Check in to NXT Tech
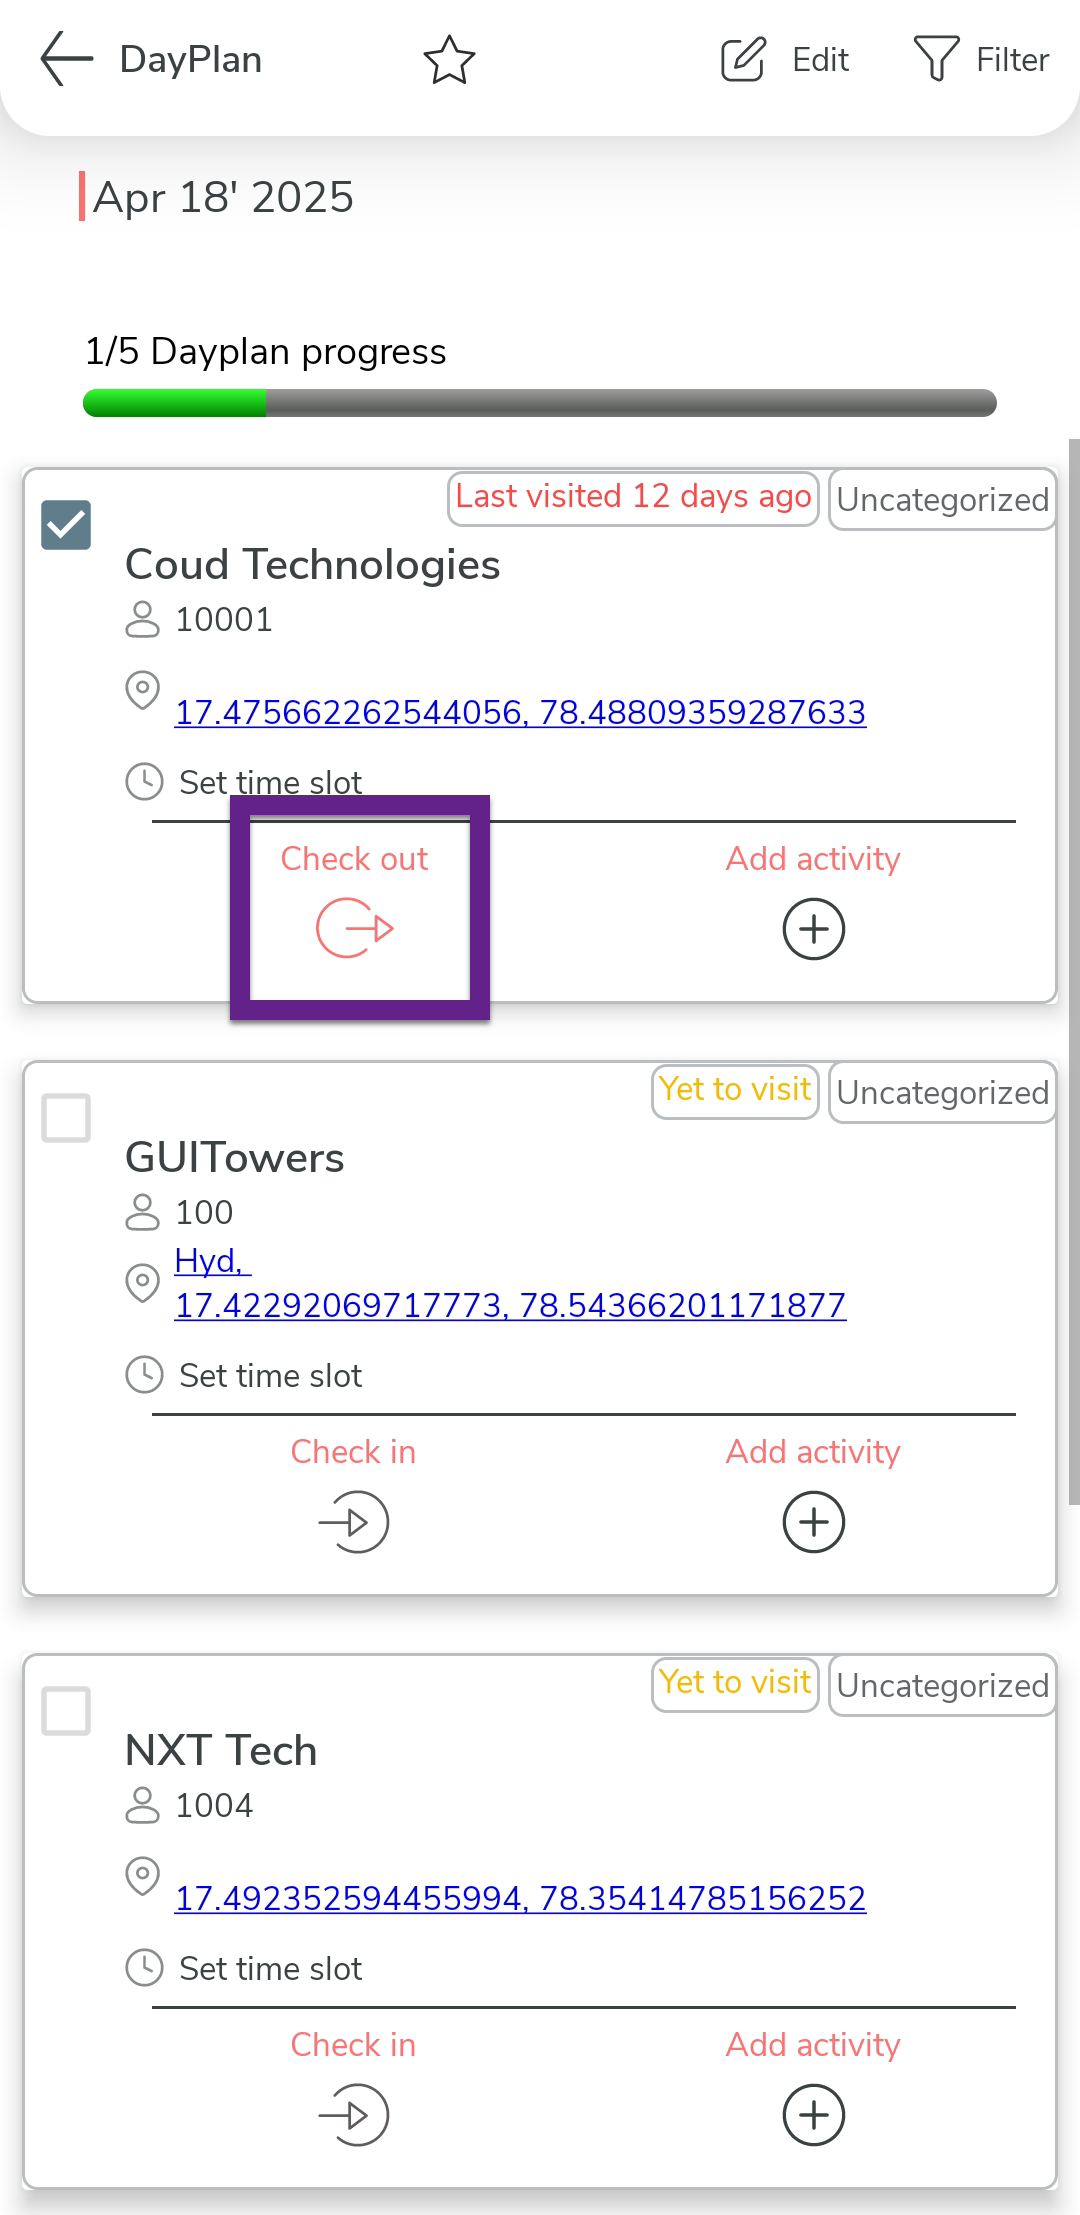The image size is (1080, 2215). click(x=353, y=2114)
